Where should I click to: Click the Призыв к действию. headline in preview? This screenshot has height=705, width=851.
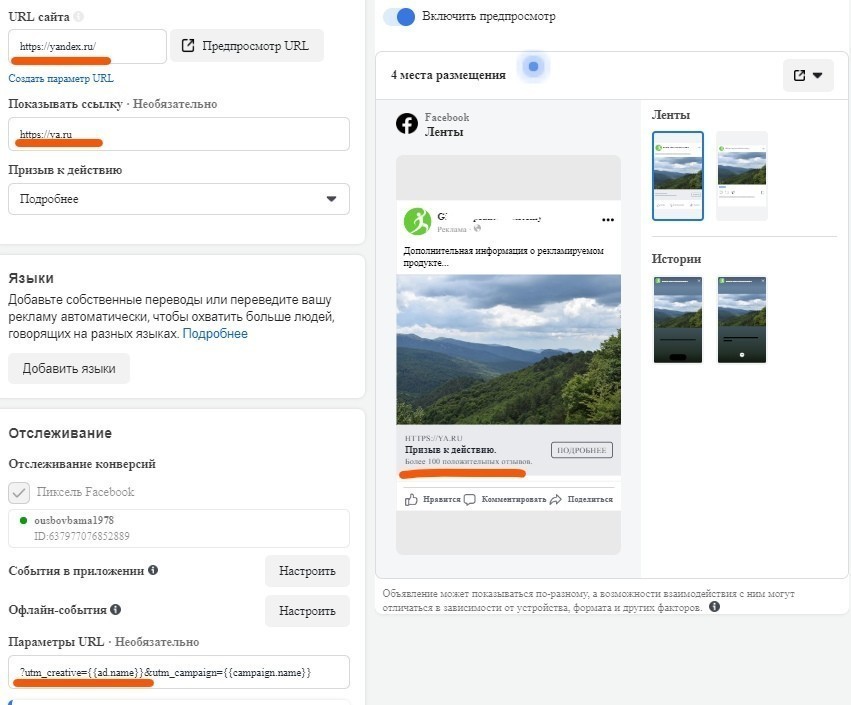point(450,449)
